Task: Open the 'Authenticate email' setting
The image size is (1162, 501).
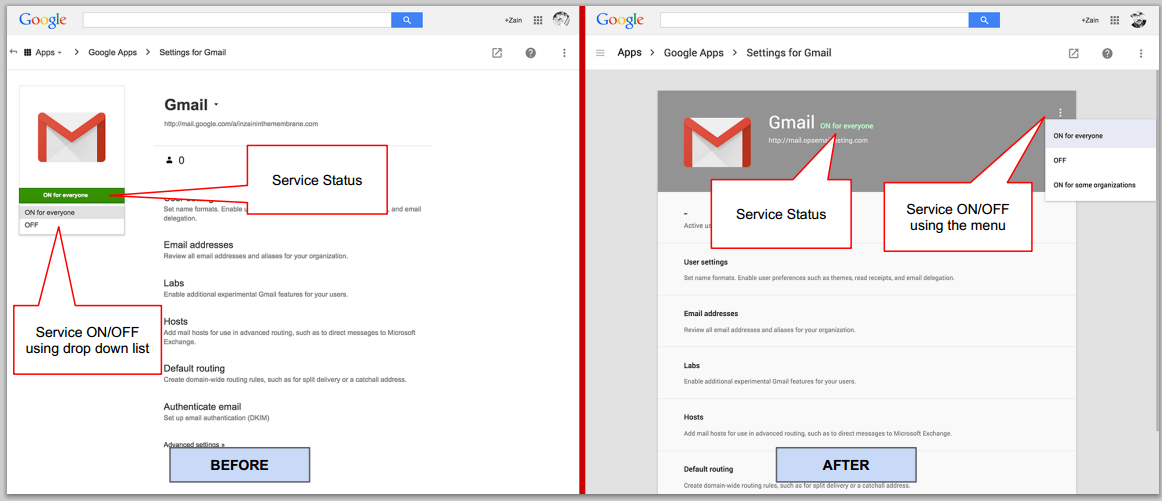Action: point(202,407)
